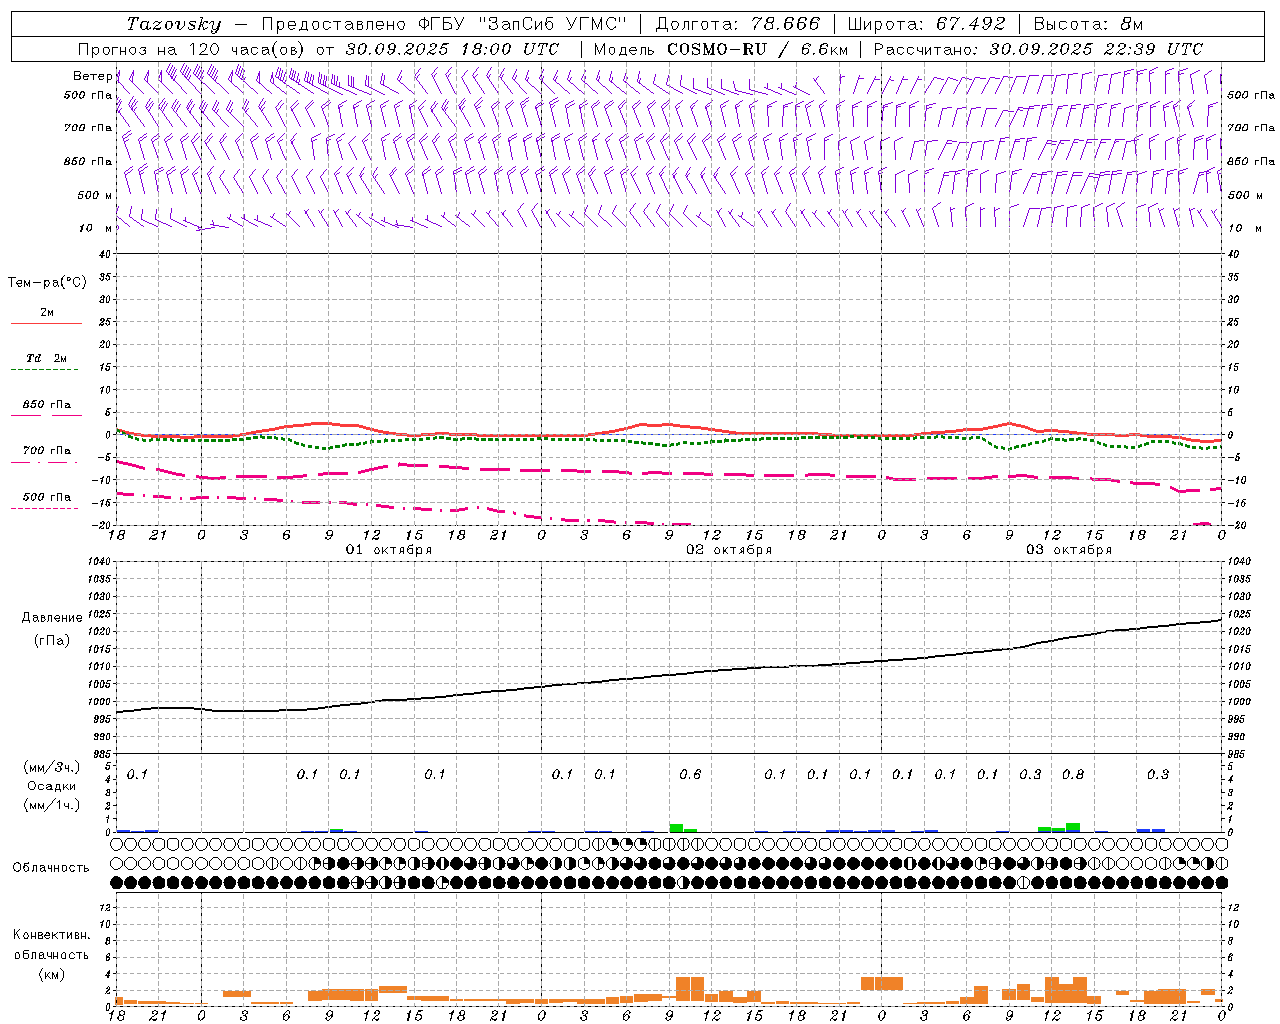Screen dimensions: 1280x1024
Task: Click the '500 м' wind level label on left
Action: tap(95, 195)
